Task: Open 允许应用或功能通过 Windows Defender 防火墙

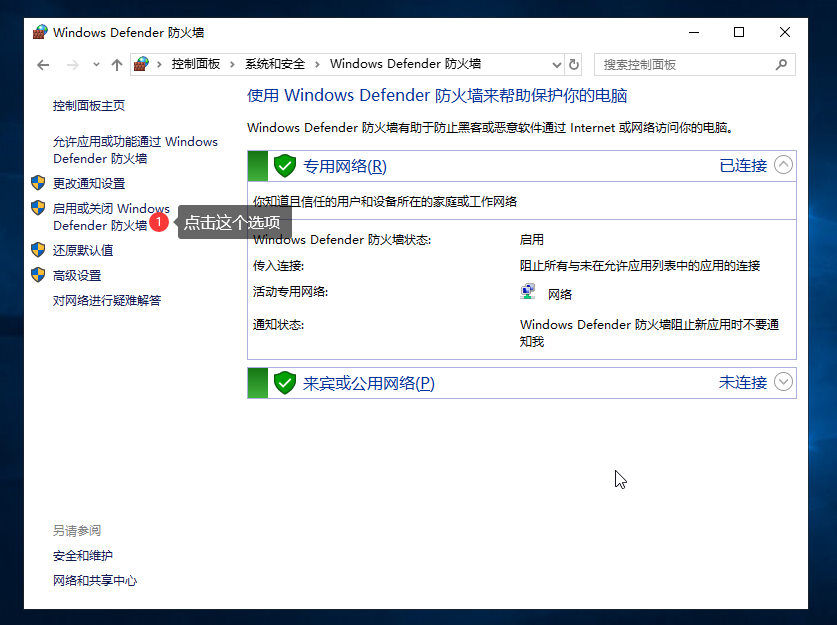Action: tap(135, 150)
